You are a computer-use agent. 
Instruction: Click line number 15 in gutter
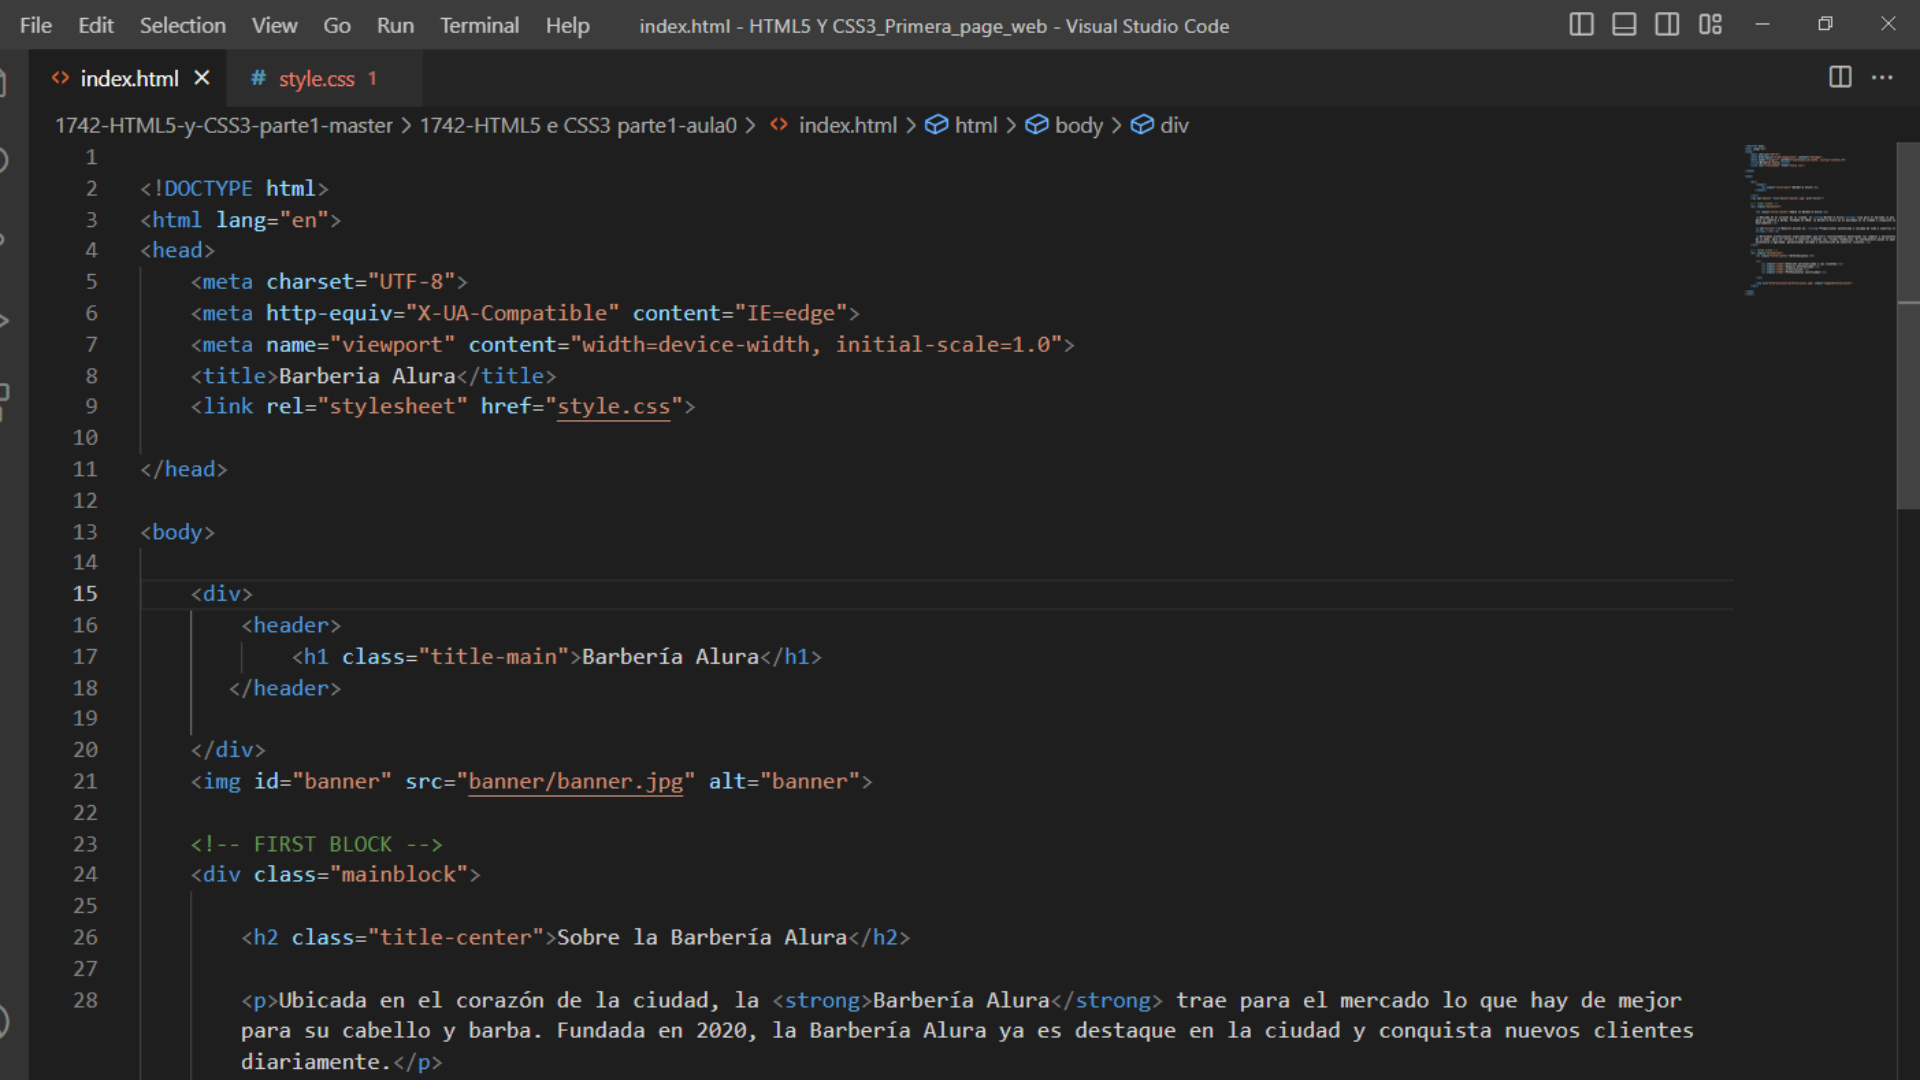pos(85,594)
